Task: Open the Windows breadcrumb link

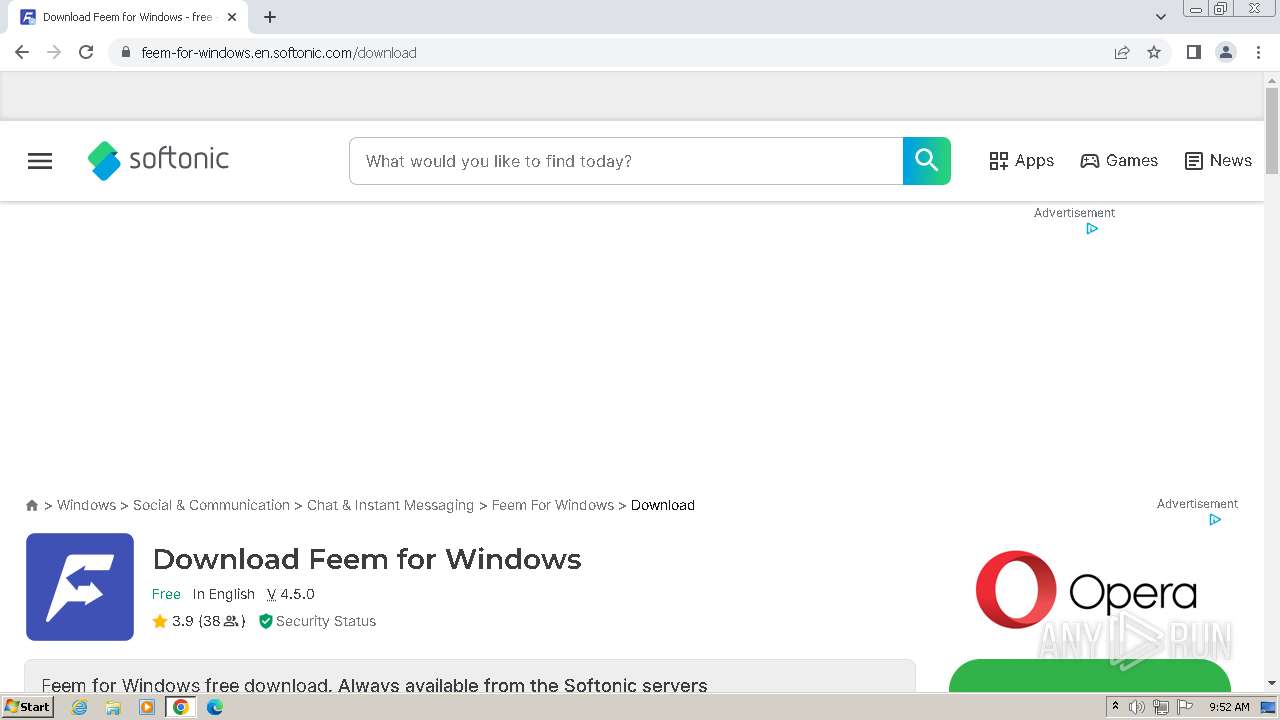Action: [86, 505]
